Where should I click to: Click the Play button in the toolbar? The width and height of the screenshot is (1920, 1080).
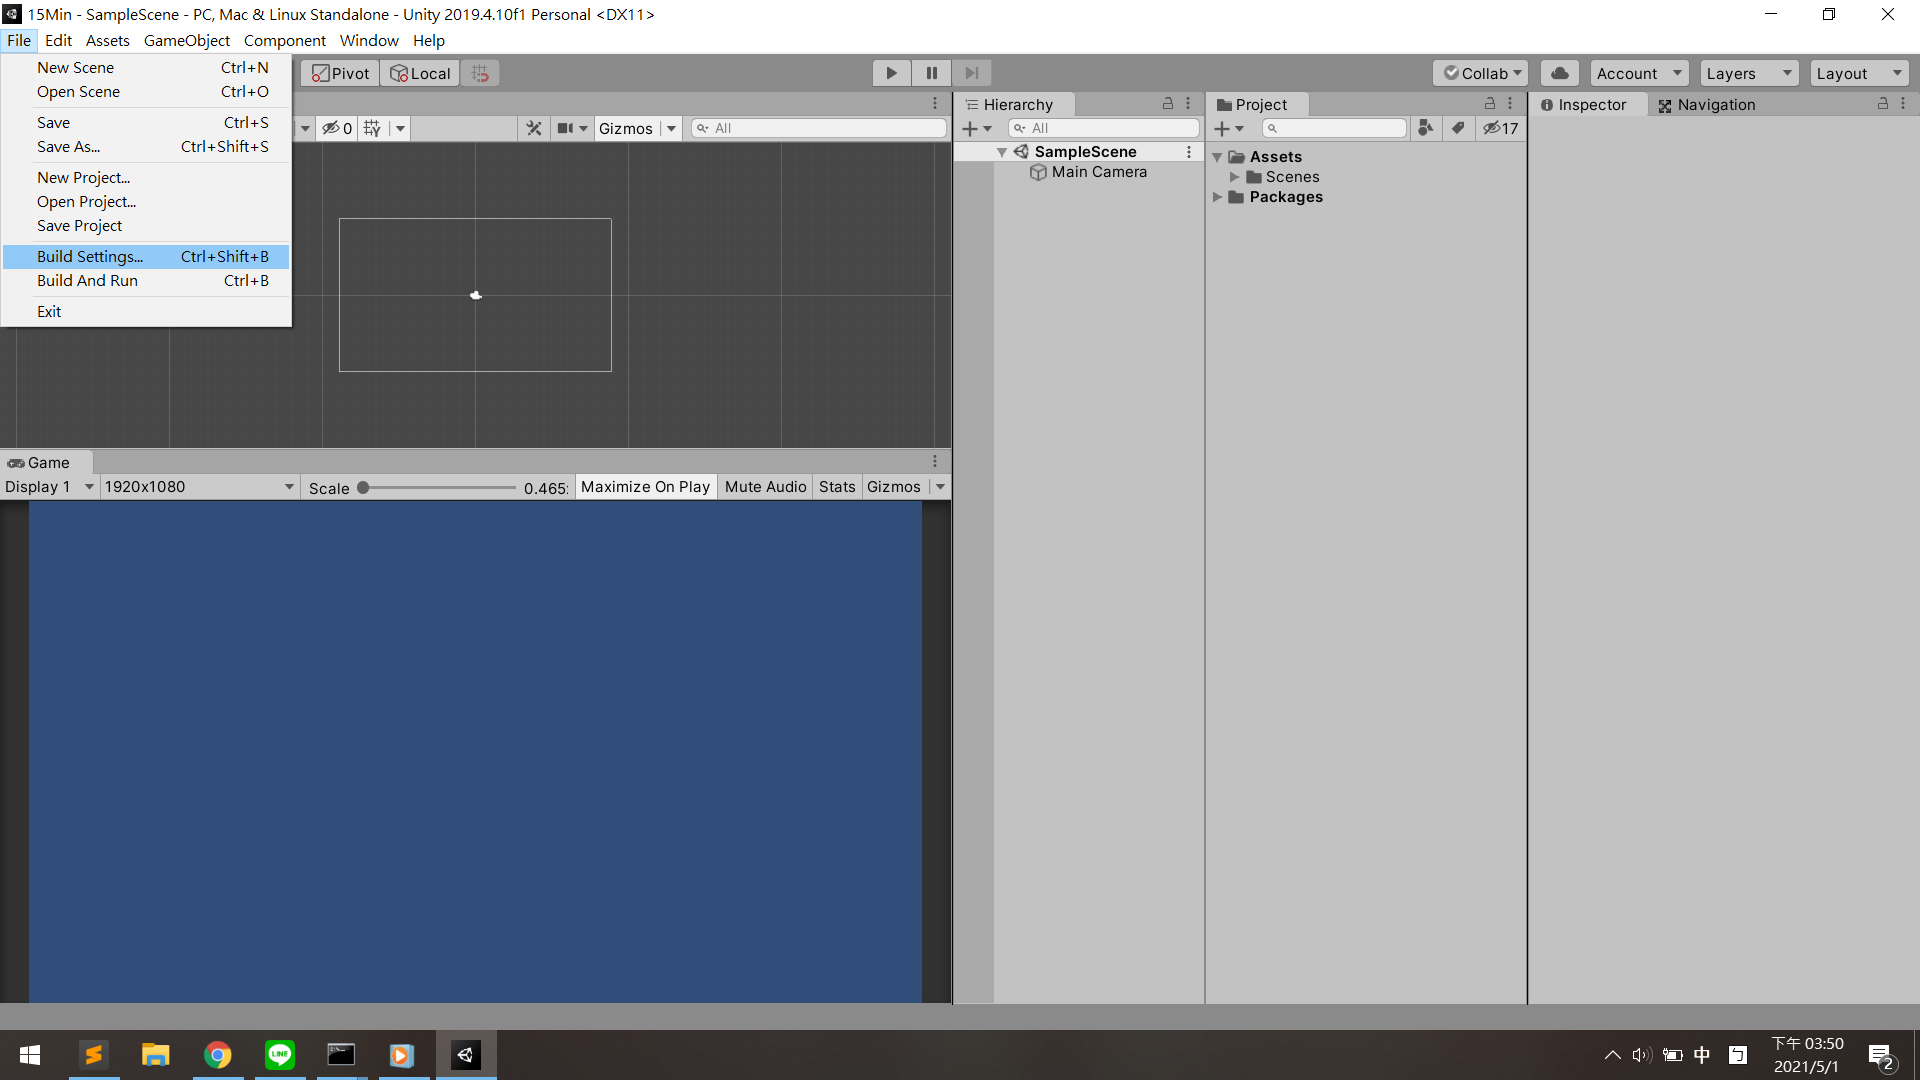coord(891,73)
